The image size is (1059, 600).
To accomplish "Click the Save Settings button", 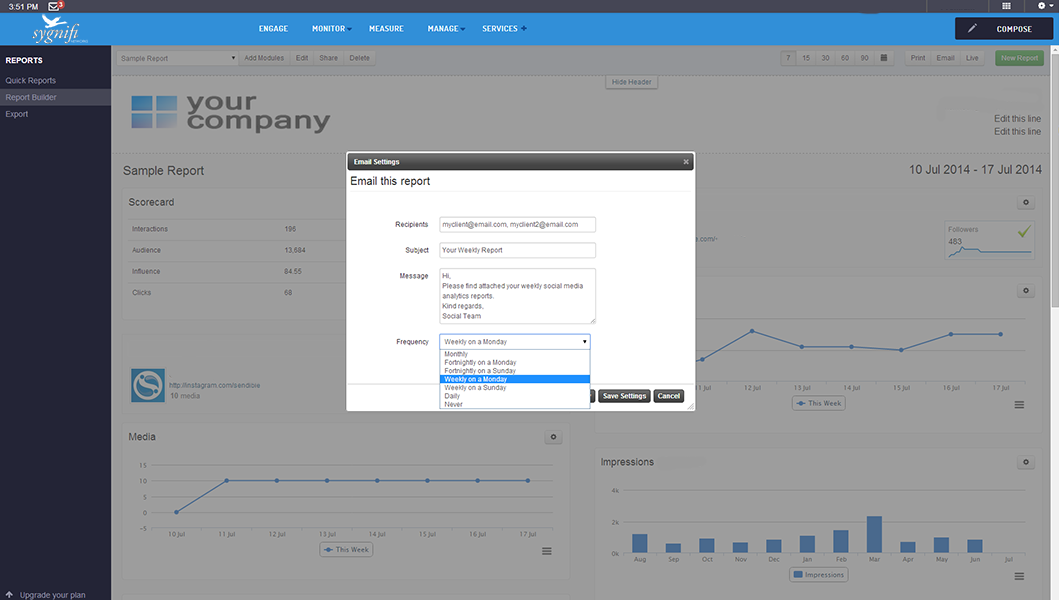I will 624,396.
